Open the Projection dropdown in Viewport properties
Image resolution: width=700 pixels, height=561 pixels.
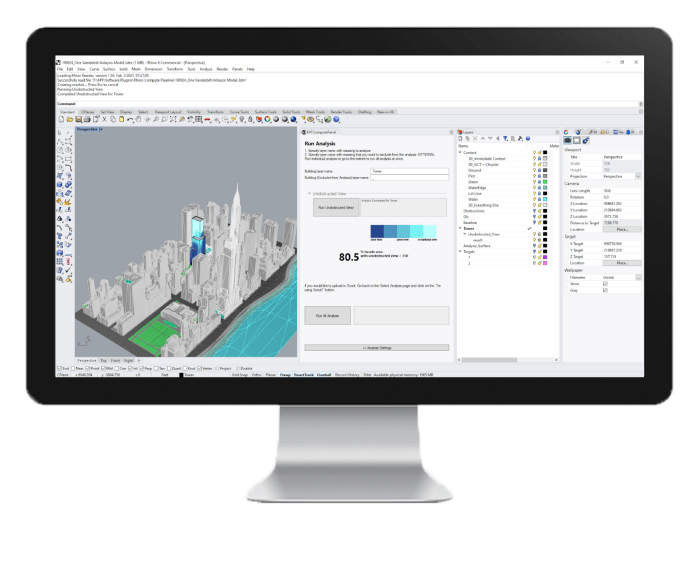[638, 175]
